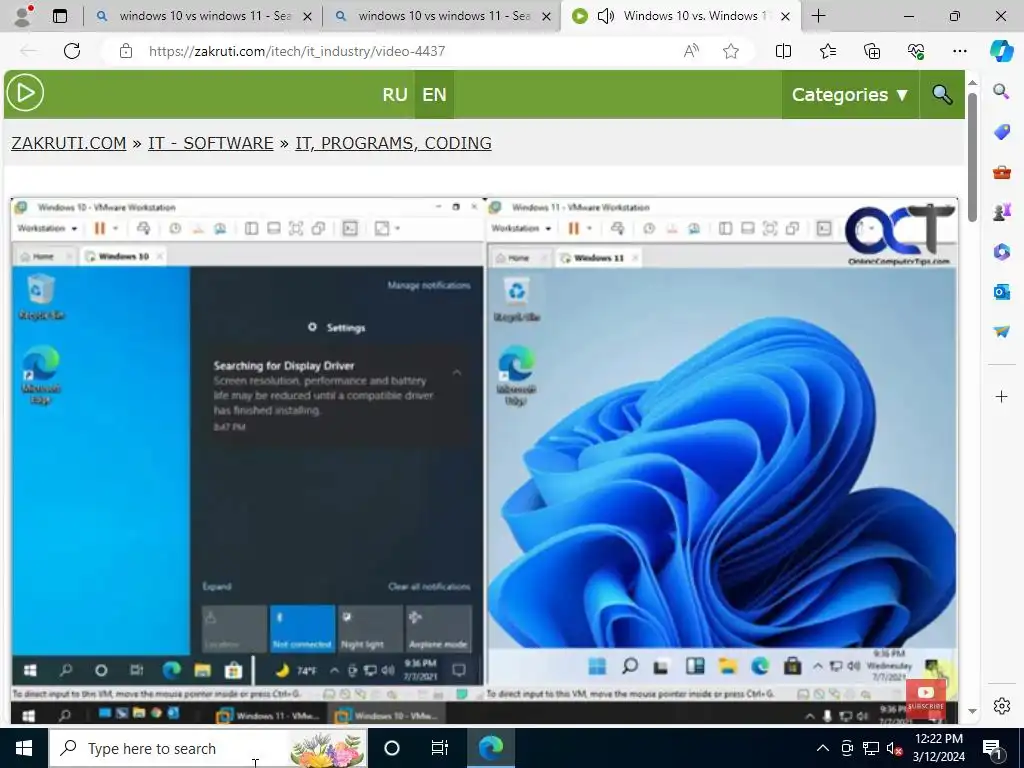Open Task View on taskbar
The image size is (1024, 768).
pyautogui.click(x=440, y=748)
